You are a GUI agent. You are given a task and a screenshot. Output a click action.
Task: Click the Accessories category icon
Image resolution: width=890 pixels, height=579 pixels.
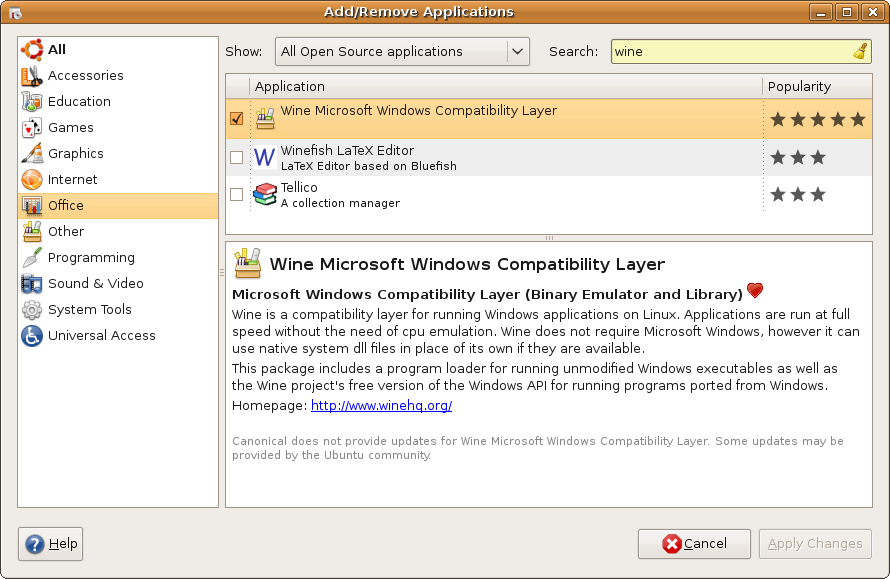[x=32, y=75]
